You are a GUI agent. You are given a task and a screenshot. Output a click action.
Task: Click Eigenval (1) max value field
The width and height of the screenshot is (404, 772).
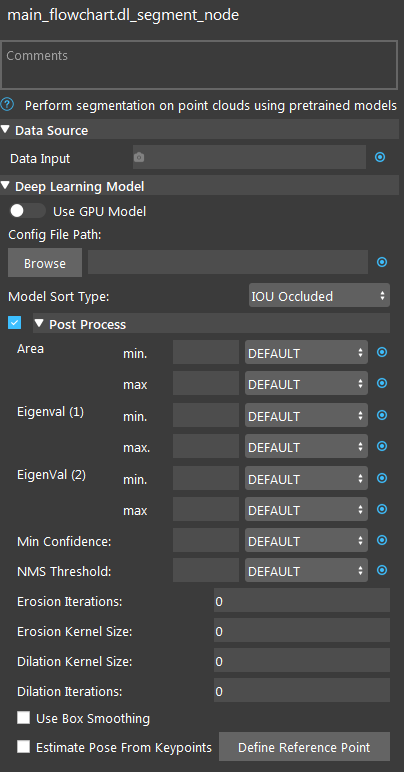coord(206,447)
